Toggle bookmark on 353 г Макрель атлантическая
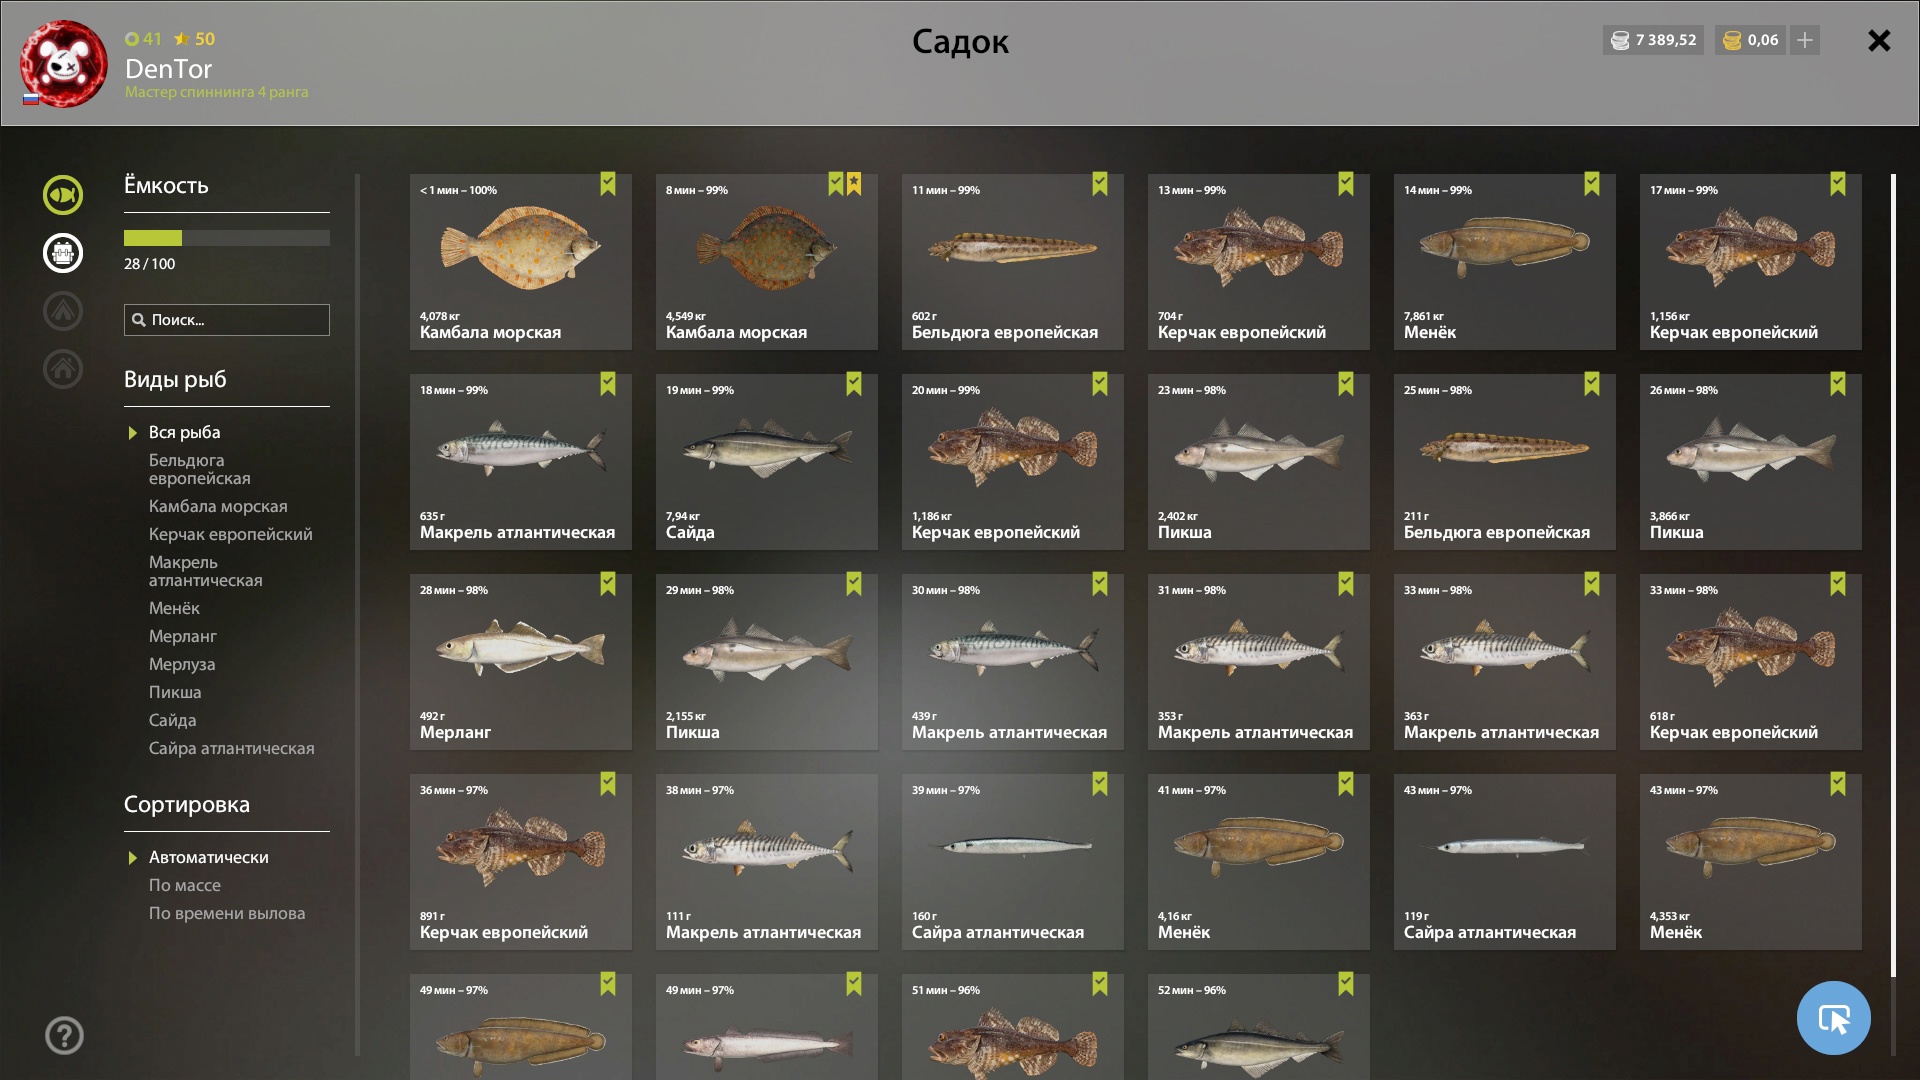Image resolution: width=1920 pixels, height=1080 pixels. 1346,584
